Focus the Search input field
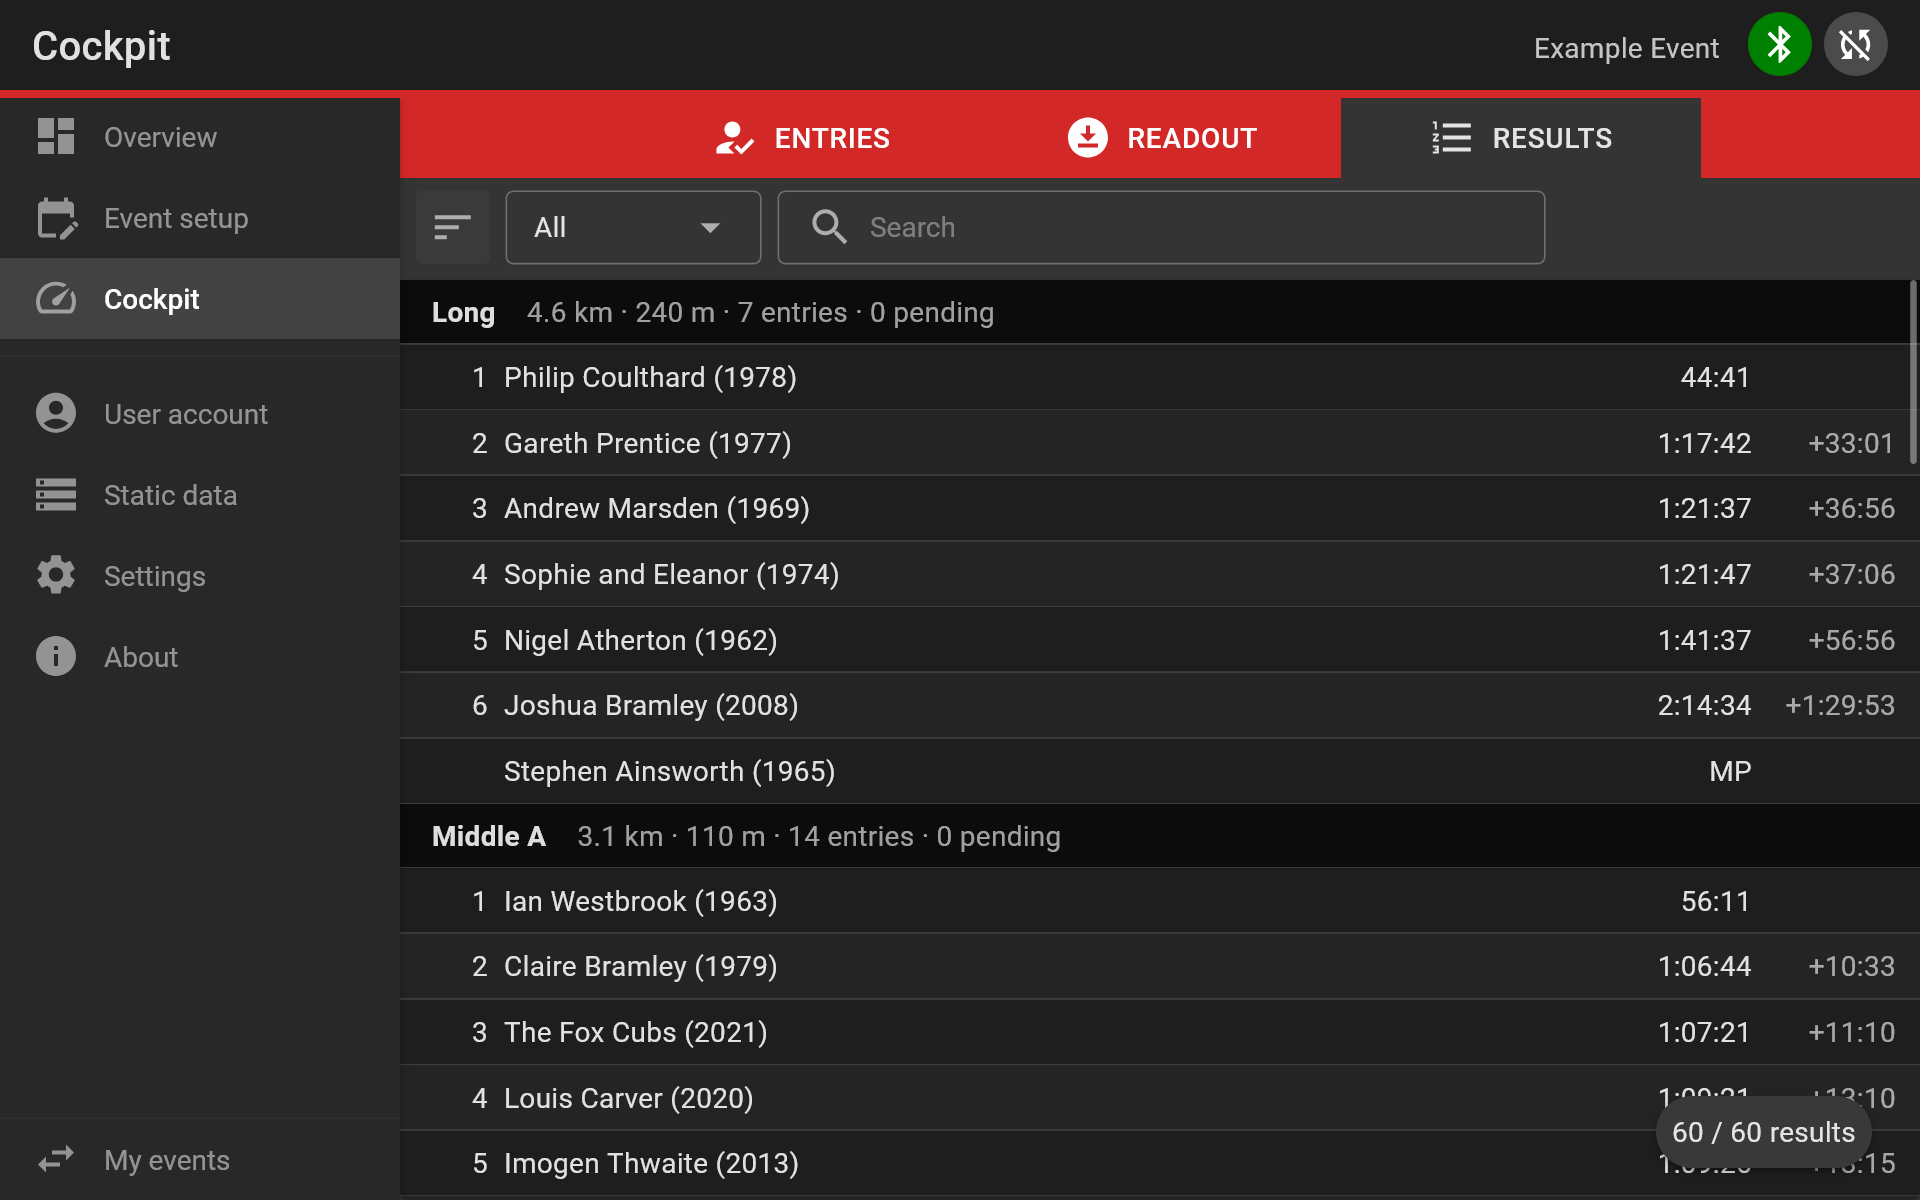1920x1200 pixels. [1161, 227]
